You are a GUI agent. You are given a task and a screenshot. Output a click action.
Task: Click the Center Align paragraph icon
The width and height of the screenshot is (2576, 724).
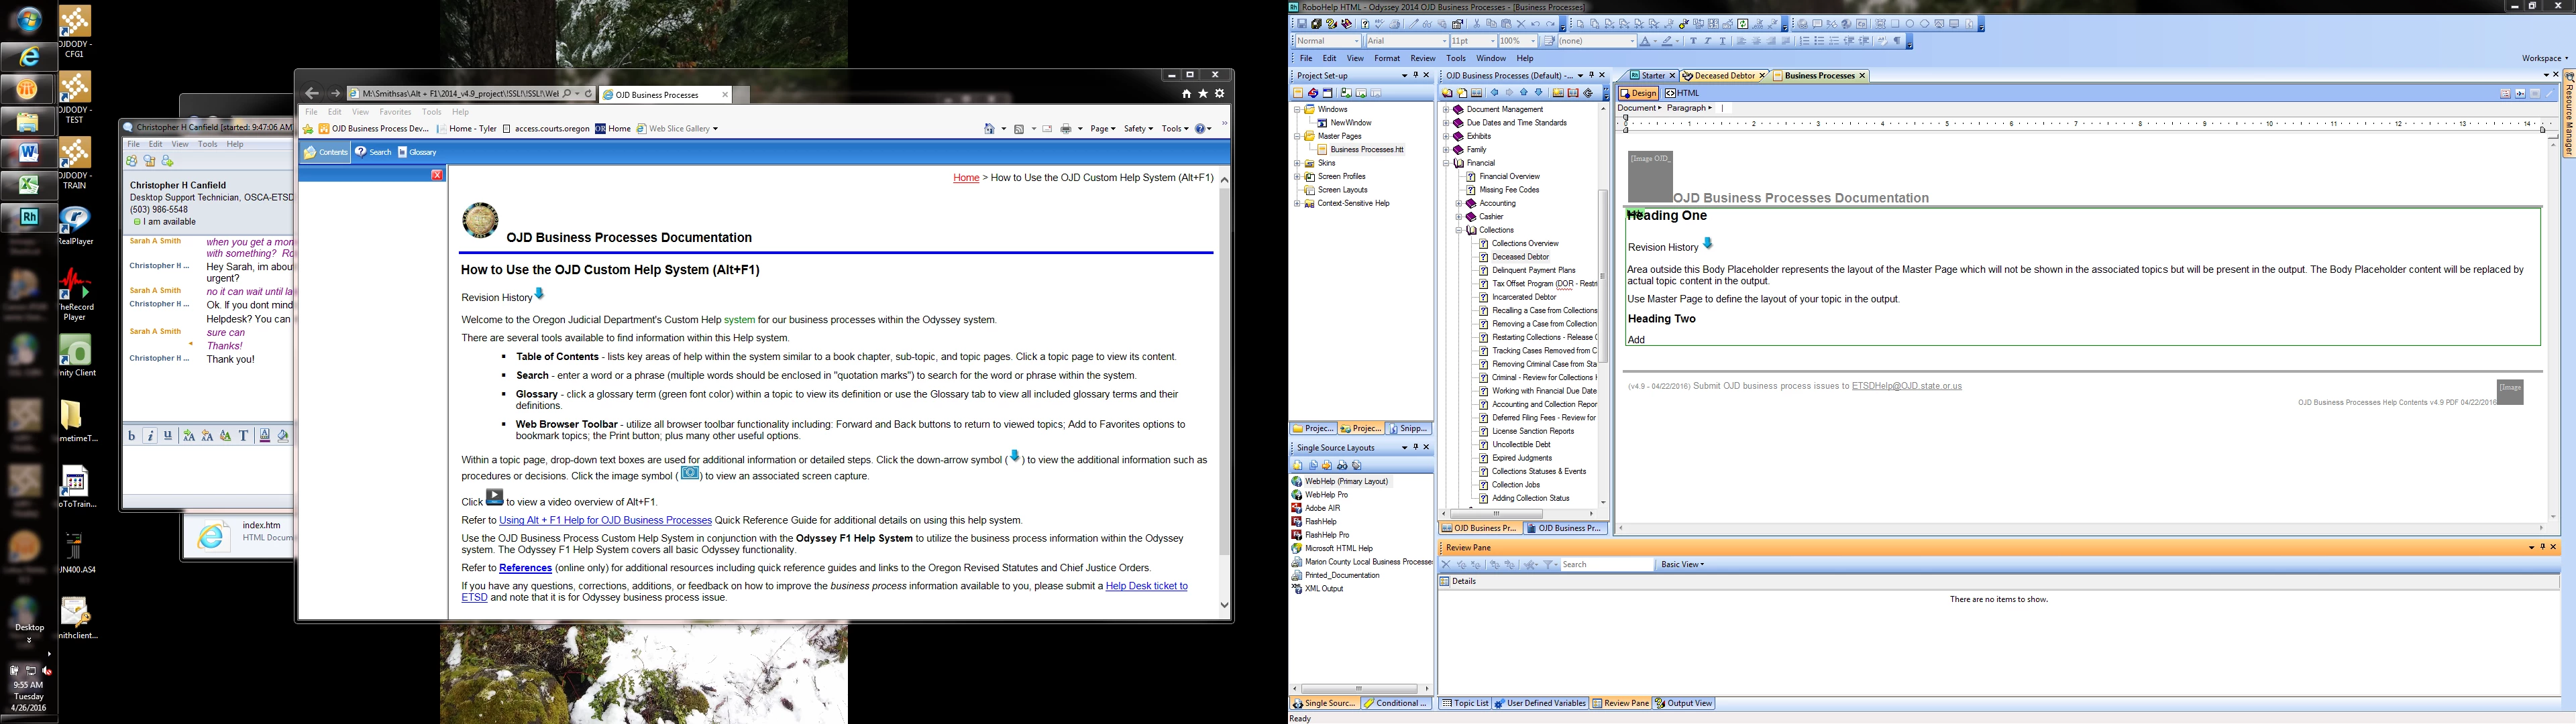[1757, 41]
